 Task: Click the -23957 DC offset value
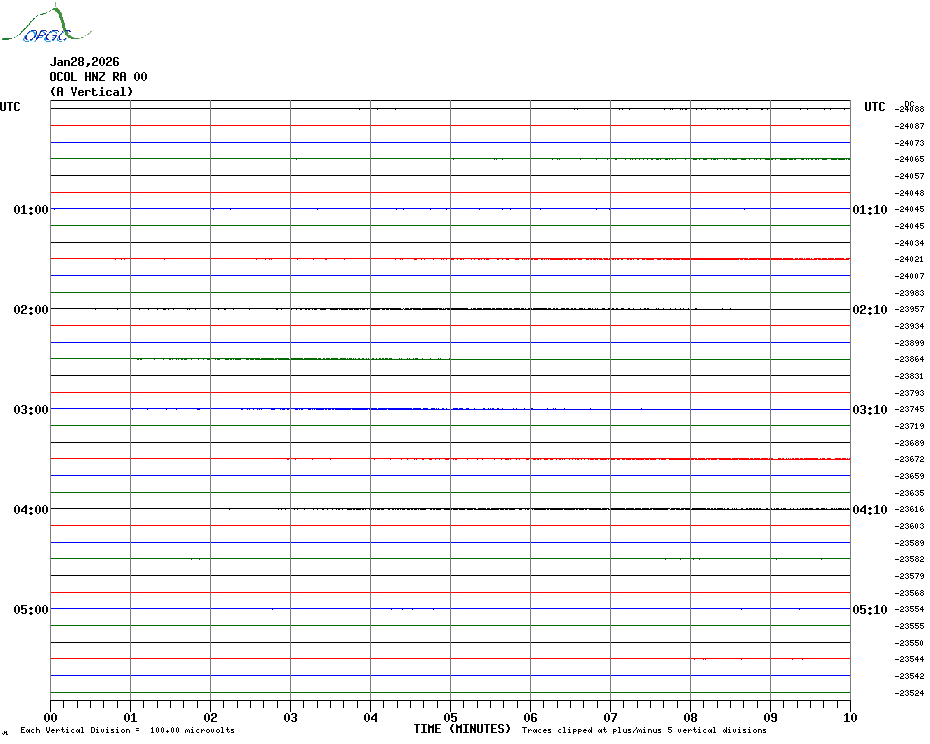910,310
